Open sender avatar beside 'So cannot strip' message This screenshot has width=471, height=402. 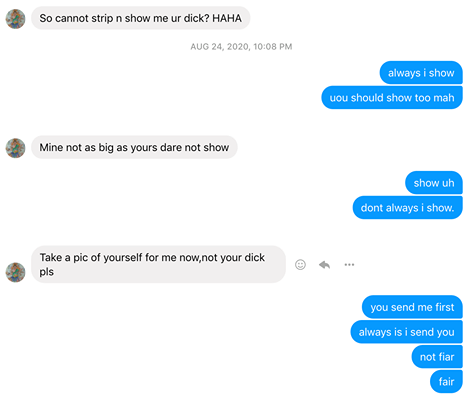(x=15, y=19)
